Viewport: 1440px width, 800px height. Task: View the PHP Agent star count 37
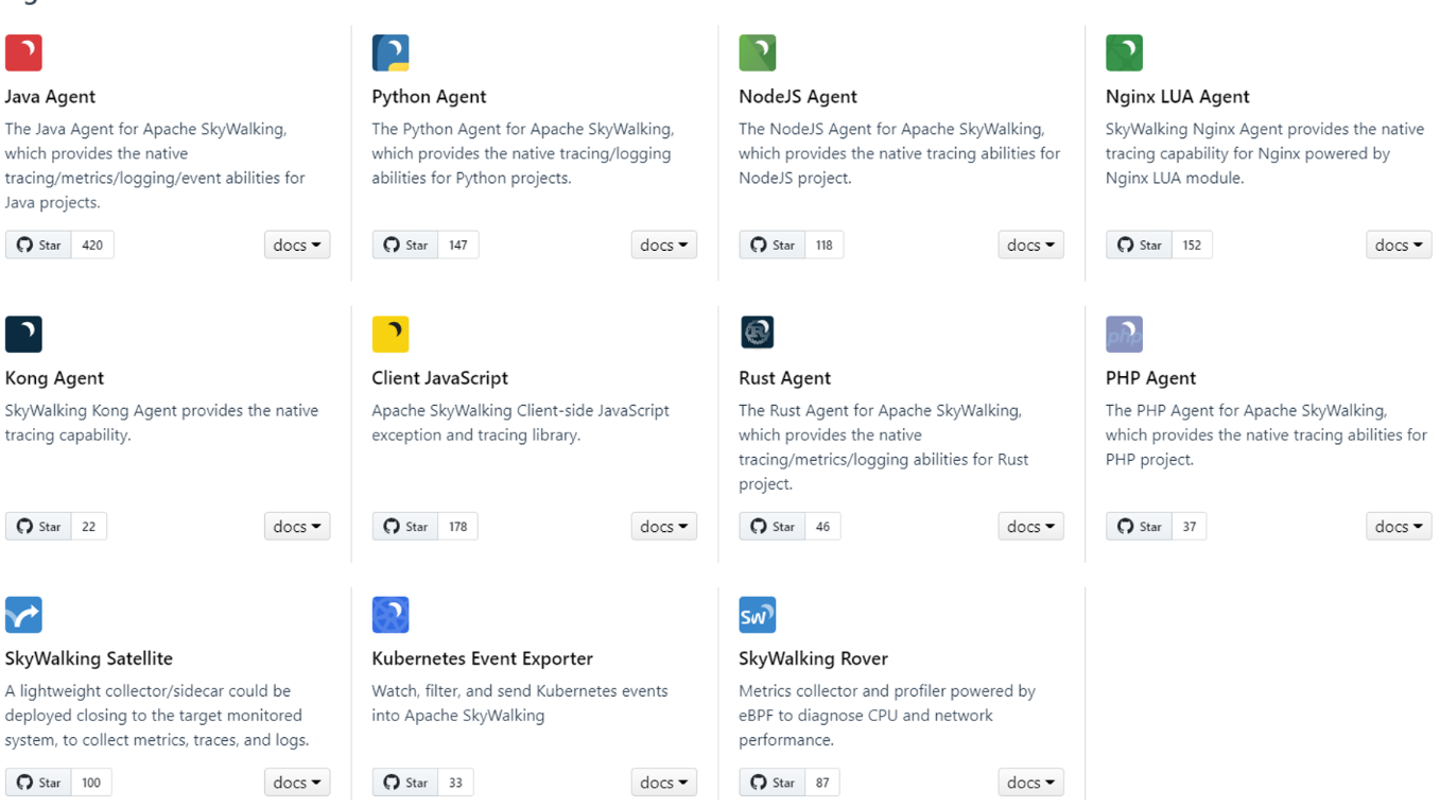click(x=1189, y=526)
